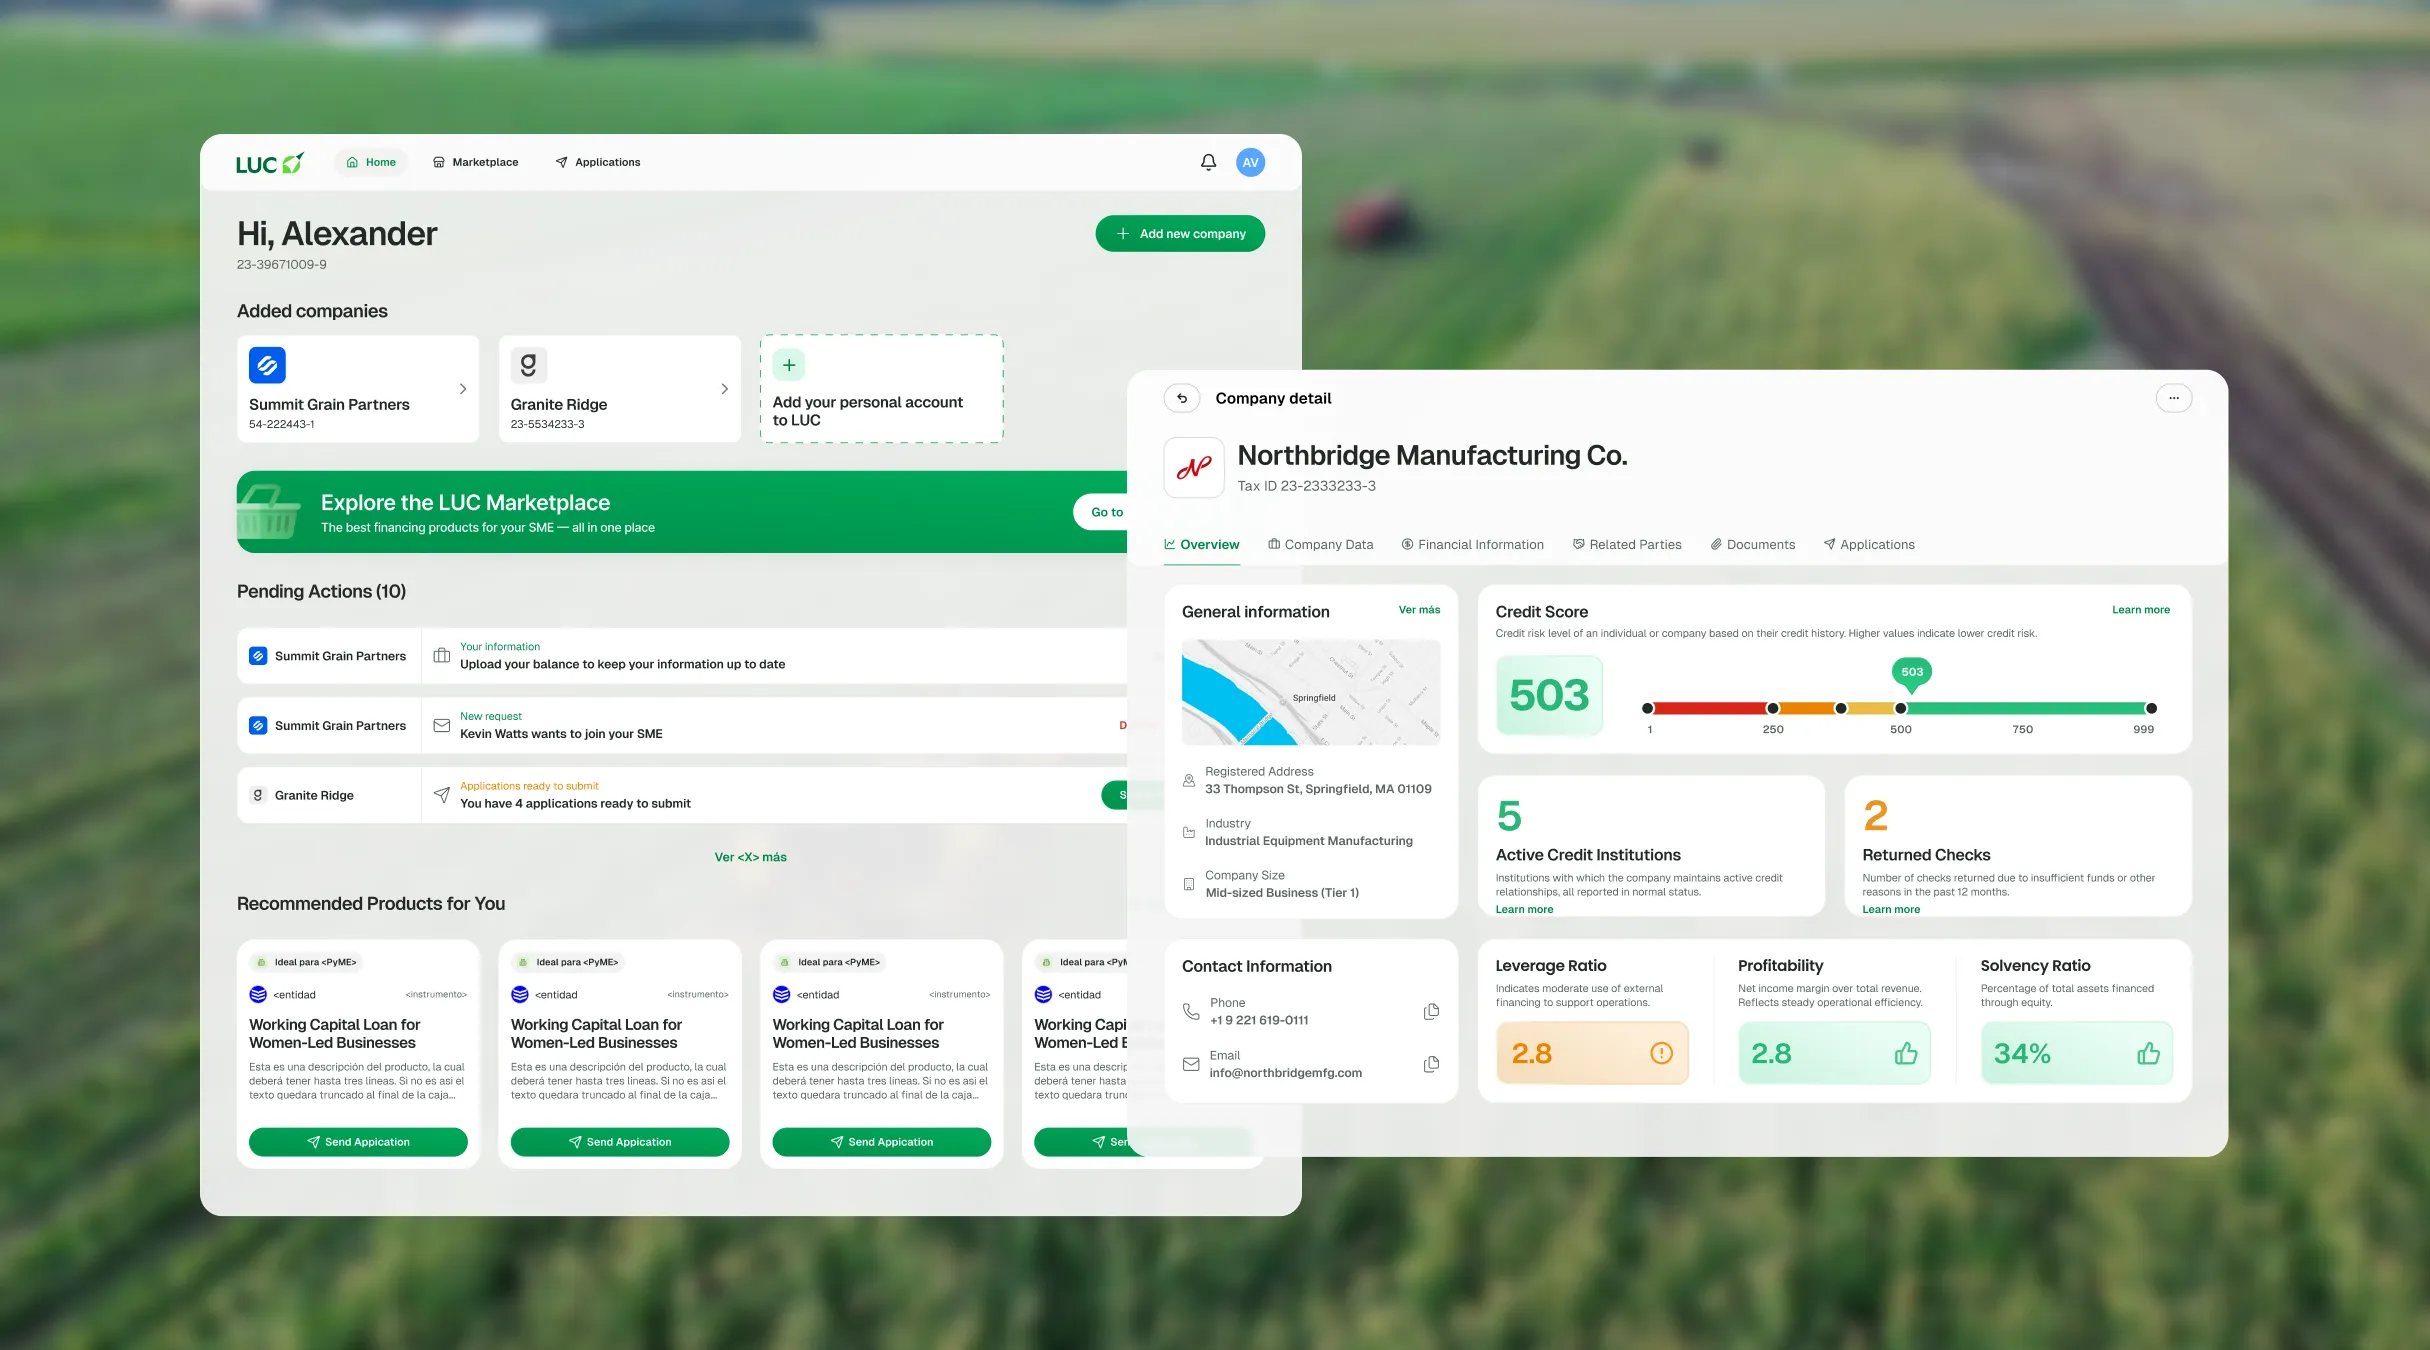Click the plus icon in the personal account card
This screenshot has width=2430, height=1350.
coord(789,365)
